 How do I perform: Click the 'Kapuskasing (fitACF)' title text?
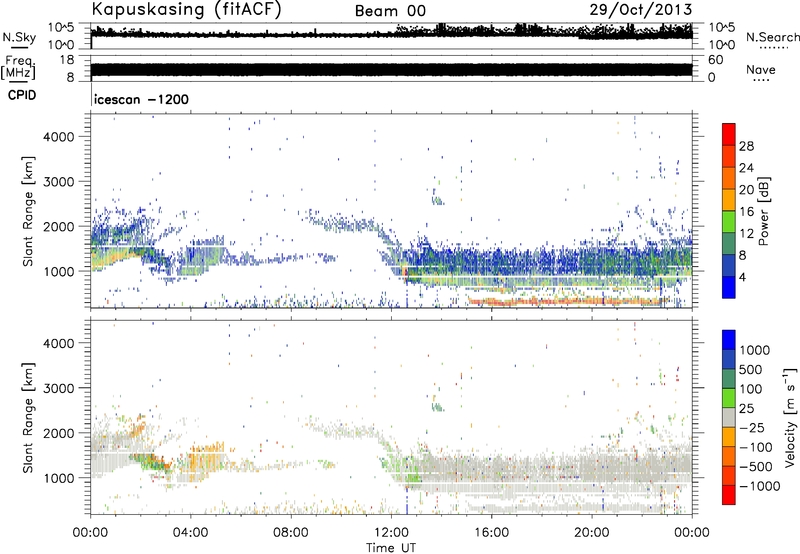(186, 9)
